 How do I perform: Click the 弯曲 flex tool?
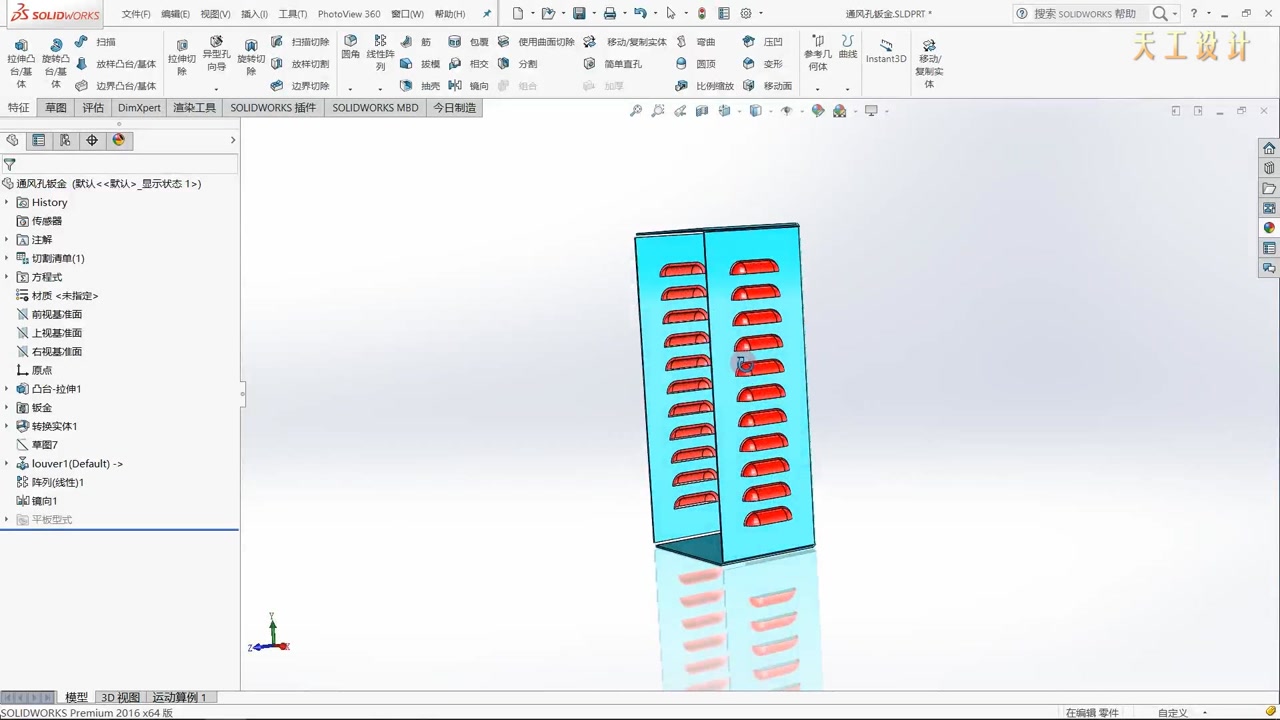696,42
